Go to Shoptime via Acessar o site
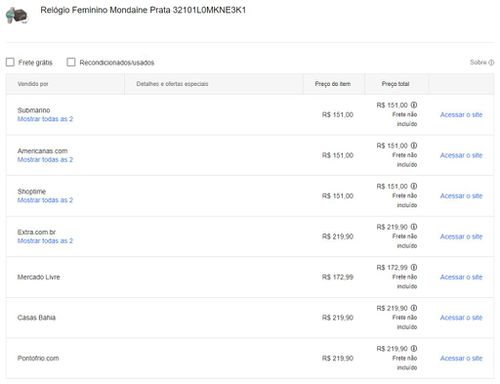 [461, 196]
